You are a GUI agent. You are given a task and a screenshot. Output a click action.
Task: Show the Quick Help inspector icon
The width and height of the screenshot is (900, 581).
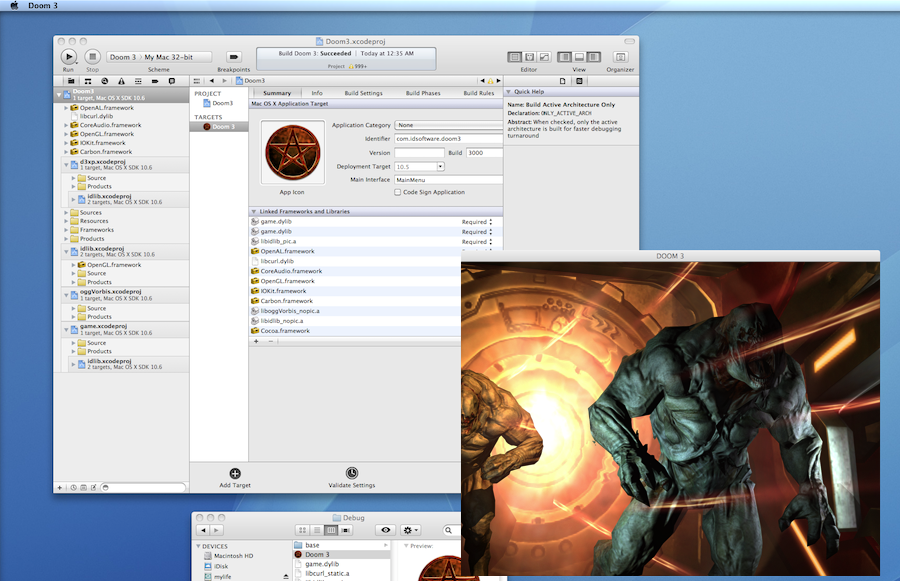click(579, 81)
